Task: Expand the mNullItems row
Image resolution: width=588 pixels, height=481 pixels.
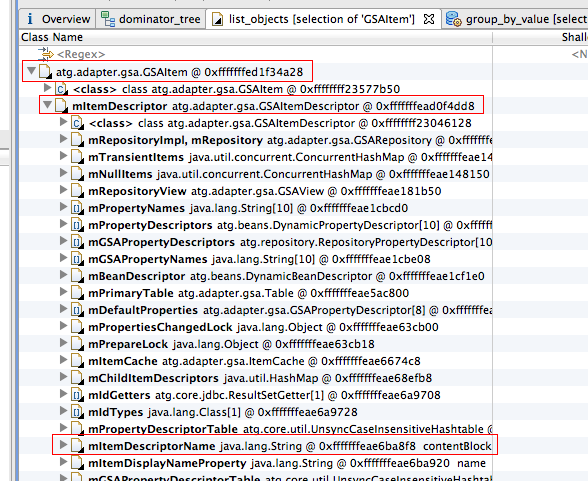Action: pyautogui.click(x=63, y=173)
